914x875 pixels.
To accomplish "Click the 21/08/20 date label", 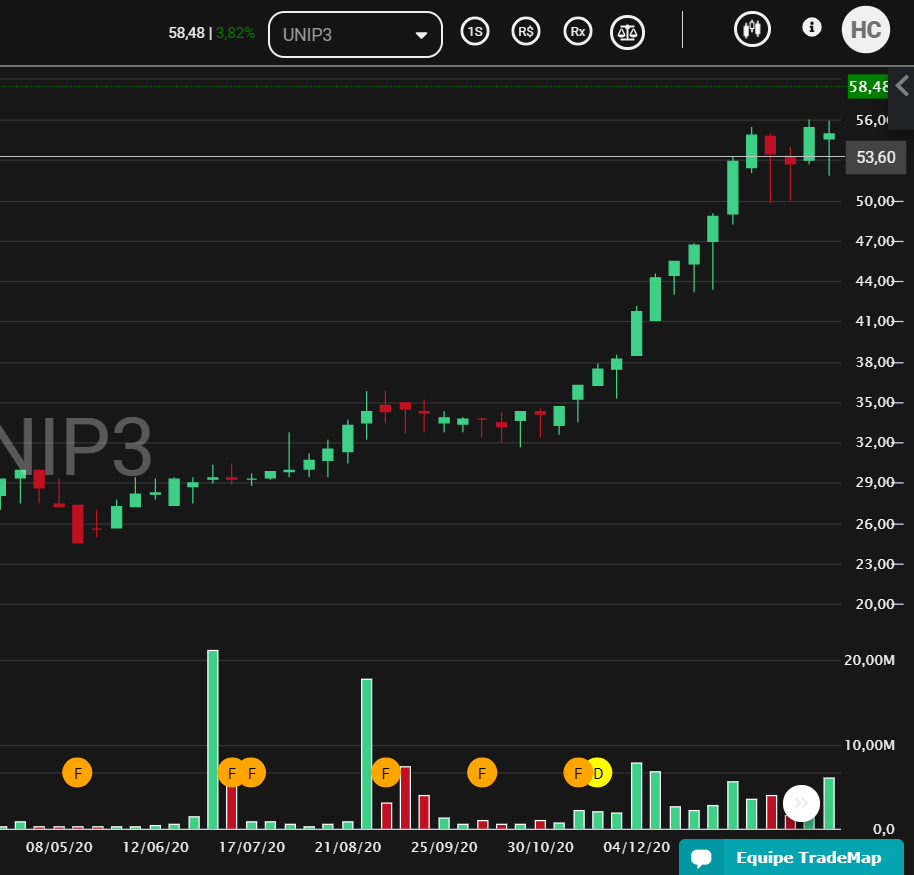I will pos(348,847).
